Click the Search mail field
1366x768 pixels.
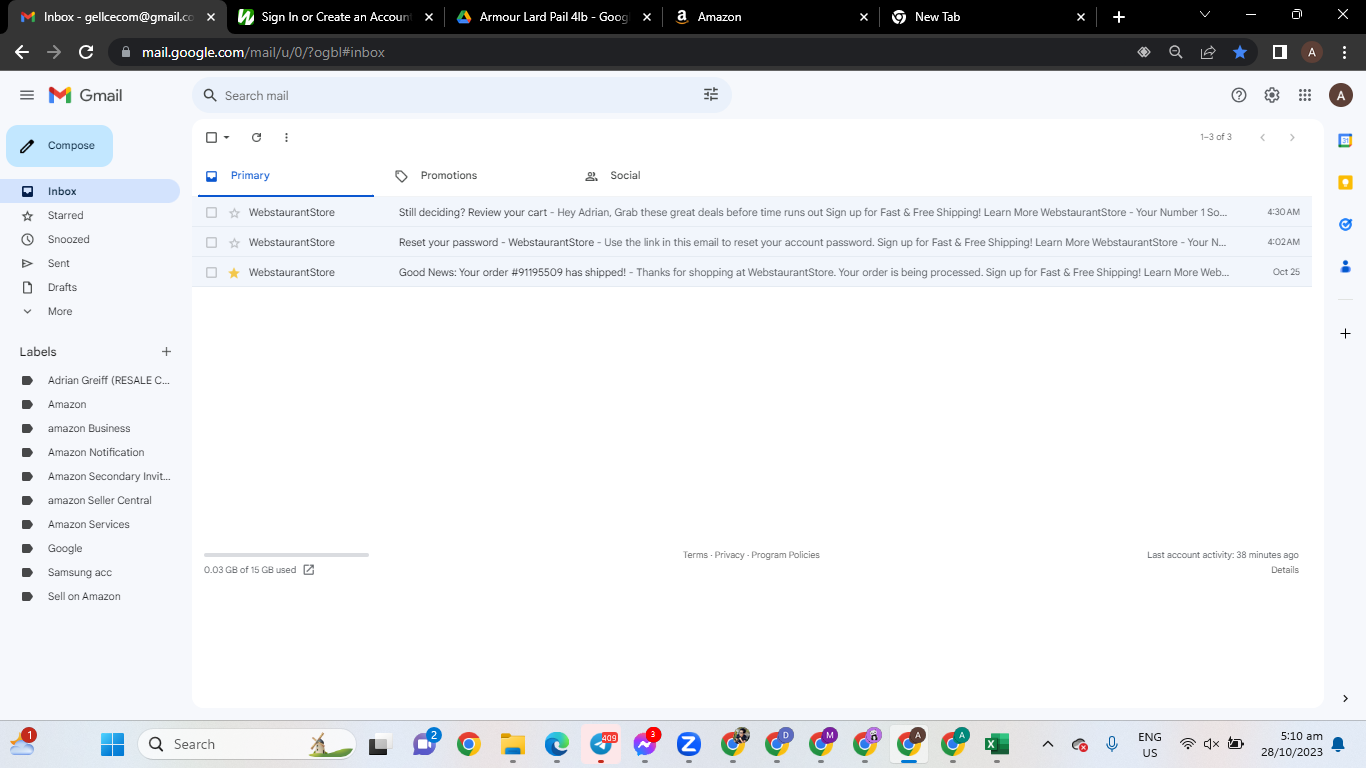click(461, 95)
